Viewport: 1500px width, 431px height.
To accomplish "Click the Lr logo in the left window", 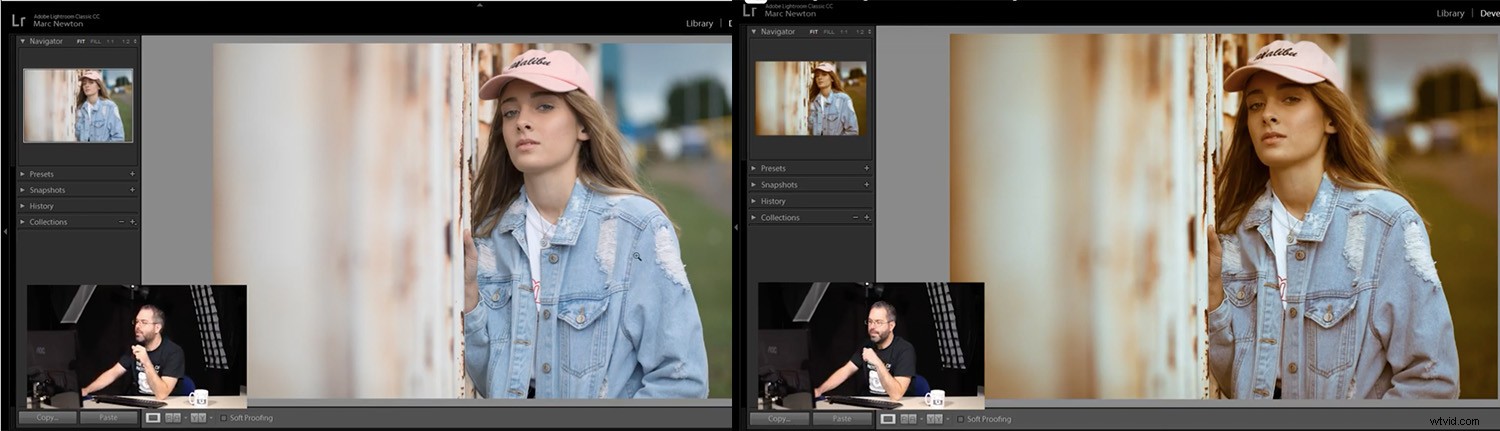I will pyautogui.click(x=19, y=20).
